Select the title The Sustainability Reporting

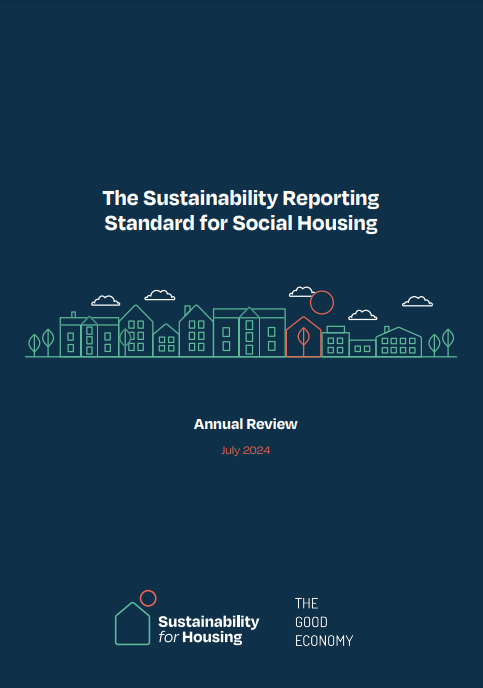point(241,198)
